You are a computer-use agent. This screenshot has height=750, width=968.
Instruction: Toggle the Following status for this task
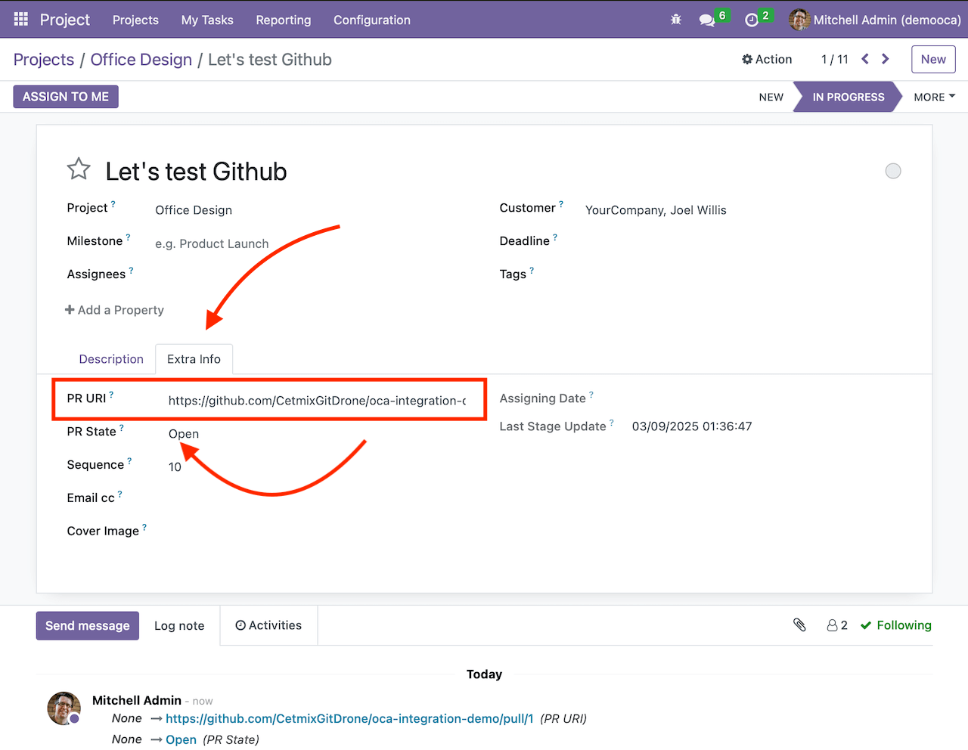coord(896,624)
